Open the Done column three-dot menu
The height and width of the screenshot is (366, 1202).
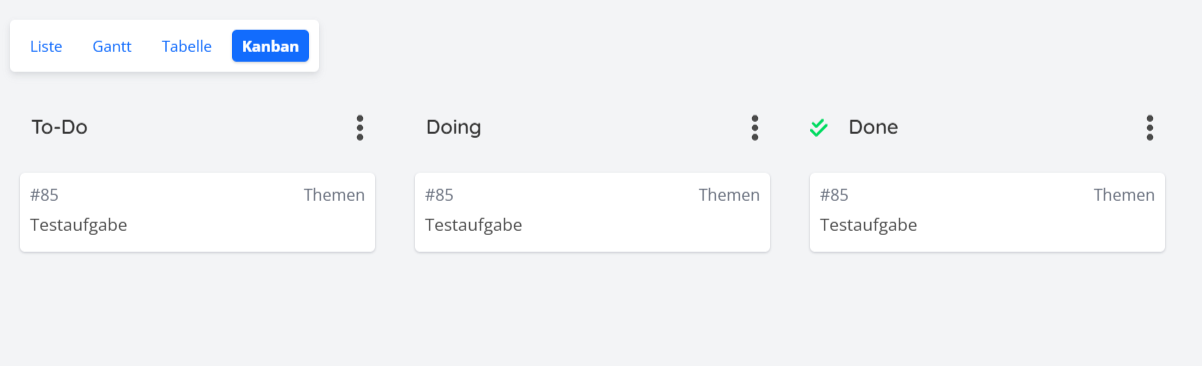pos(1150,128)
